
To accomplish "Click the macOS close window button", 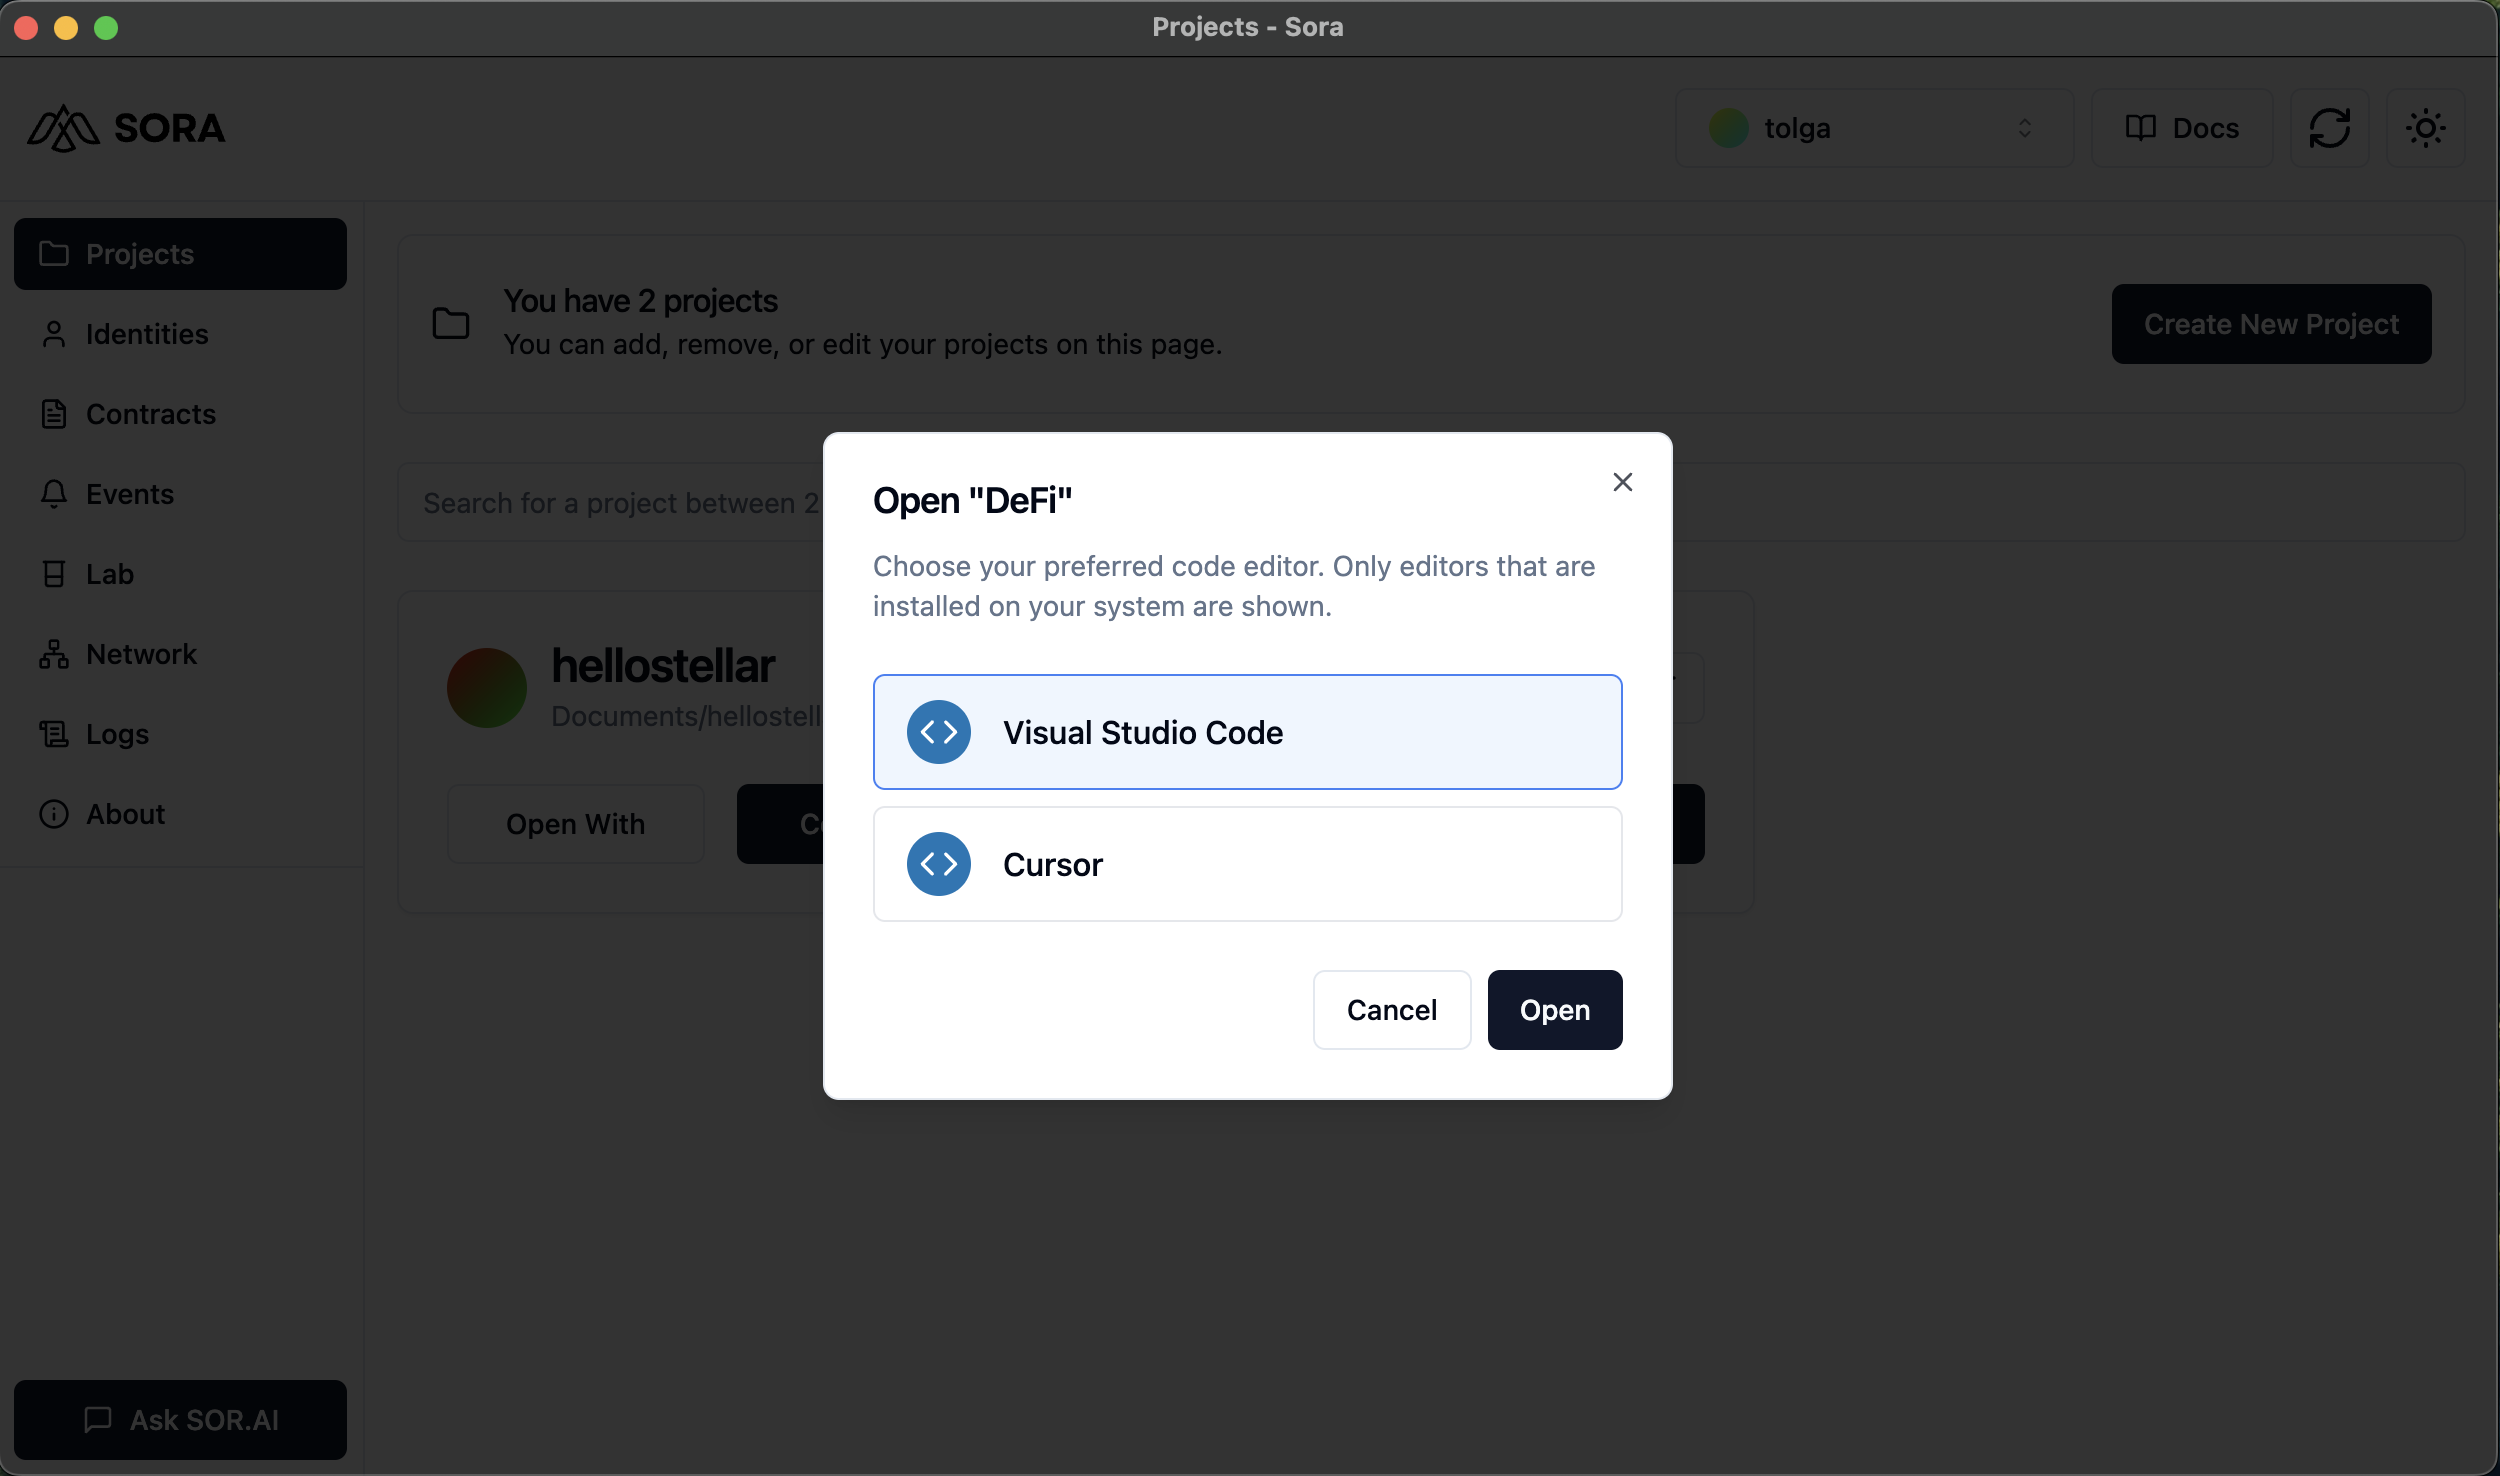I will click(x=27, y=28).
